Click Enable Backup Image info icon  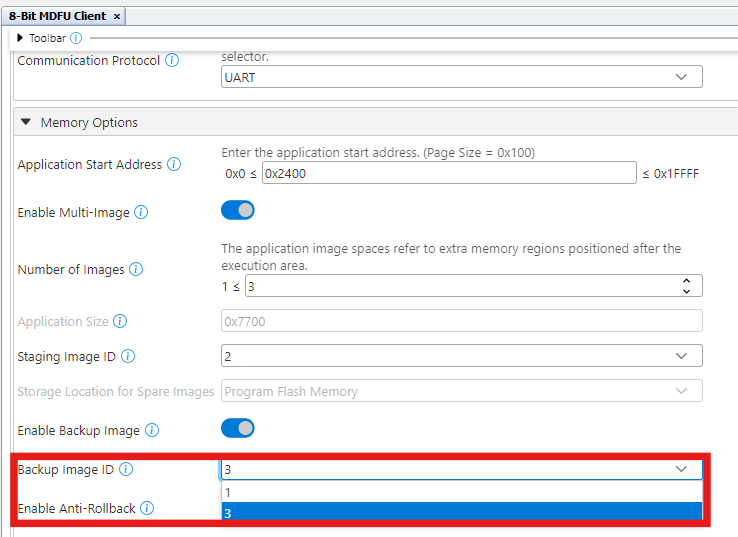point(152,431)
